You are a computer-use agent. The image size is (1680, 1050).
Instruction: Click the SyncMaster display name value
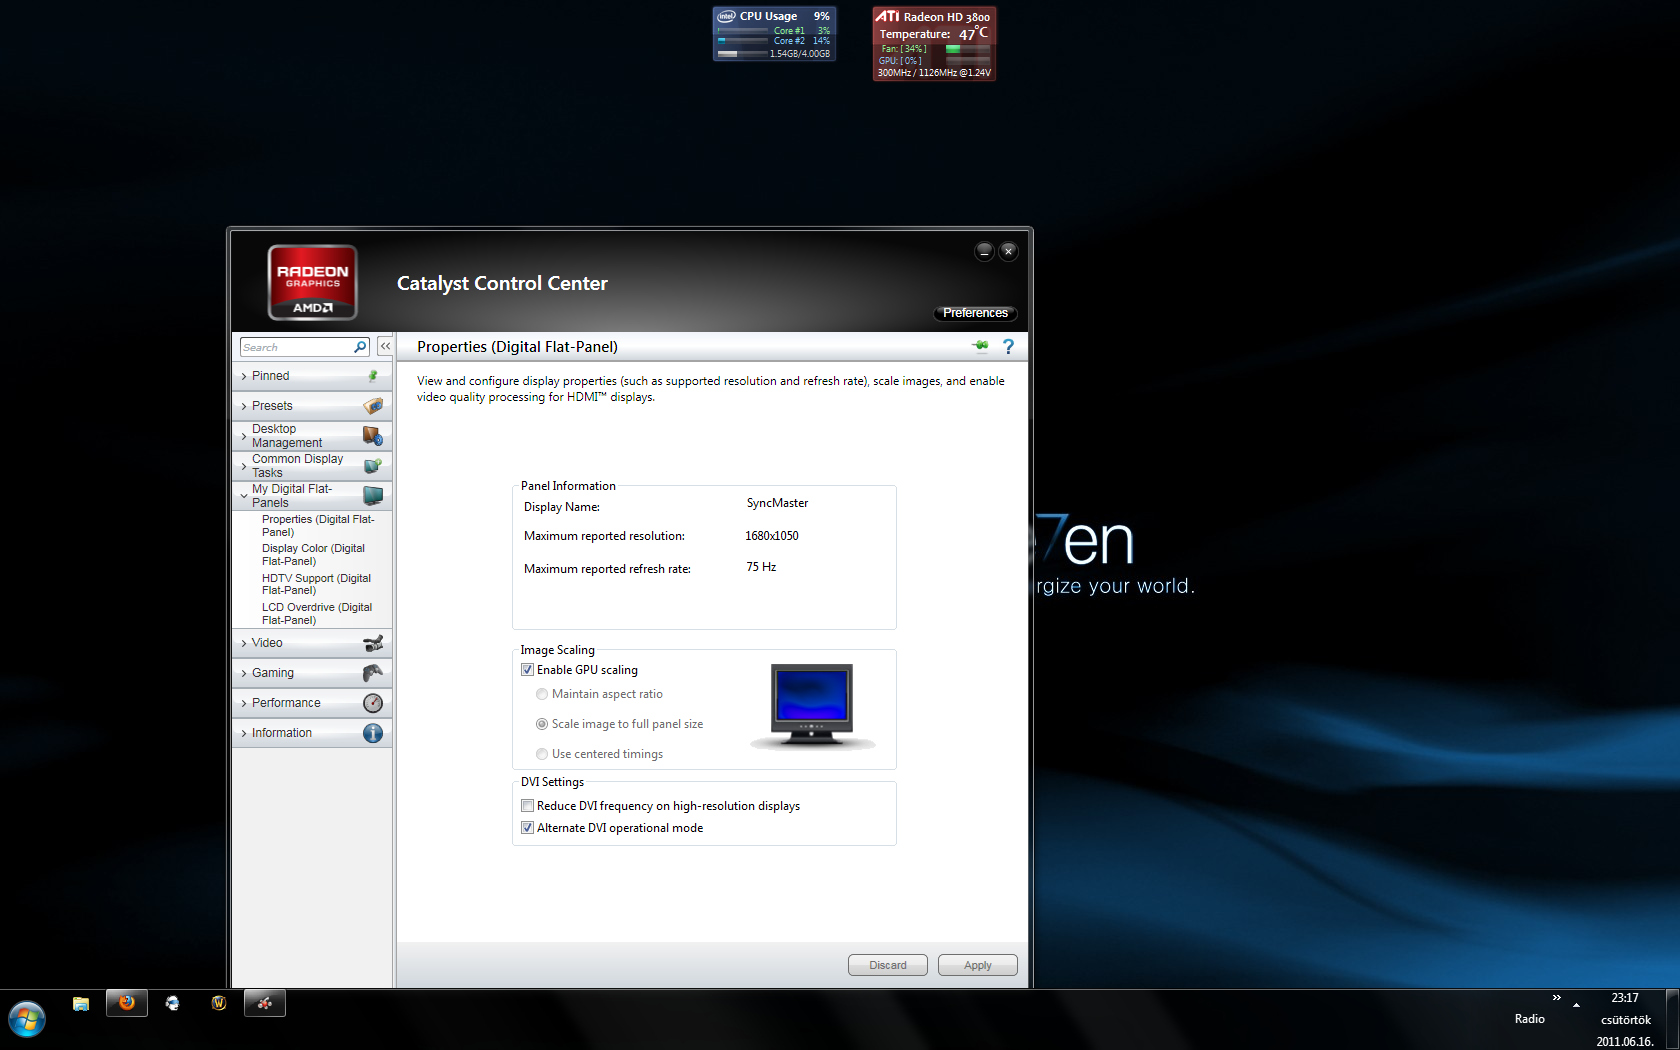click(777, 503)
